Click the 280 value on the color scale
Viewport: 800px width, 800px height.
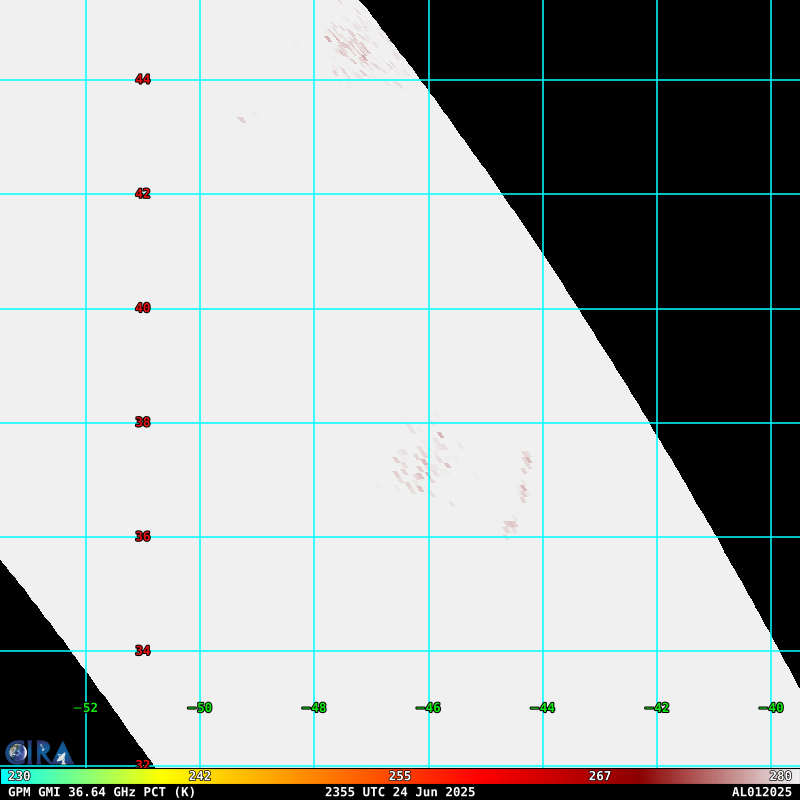click(781, 776)
